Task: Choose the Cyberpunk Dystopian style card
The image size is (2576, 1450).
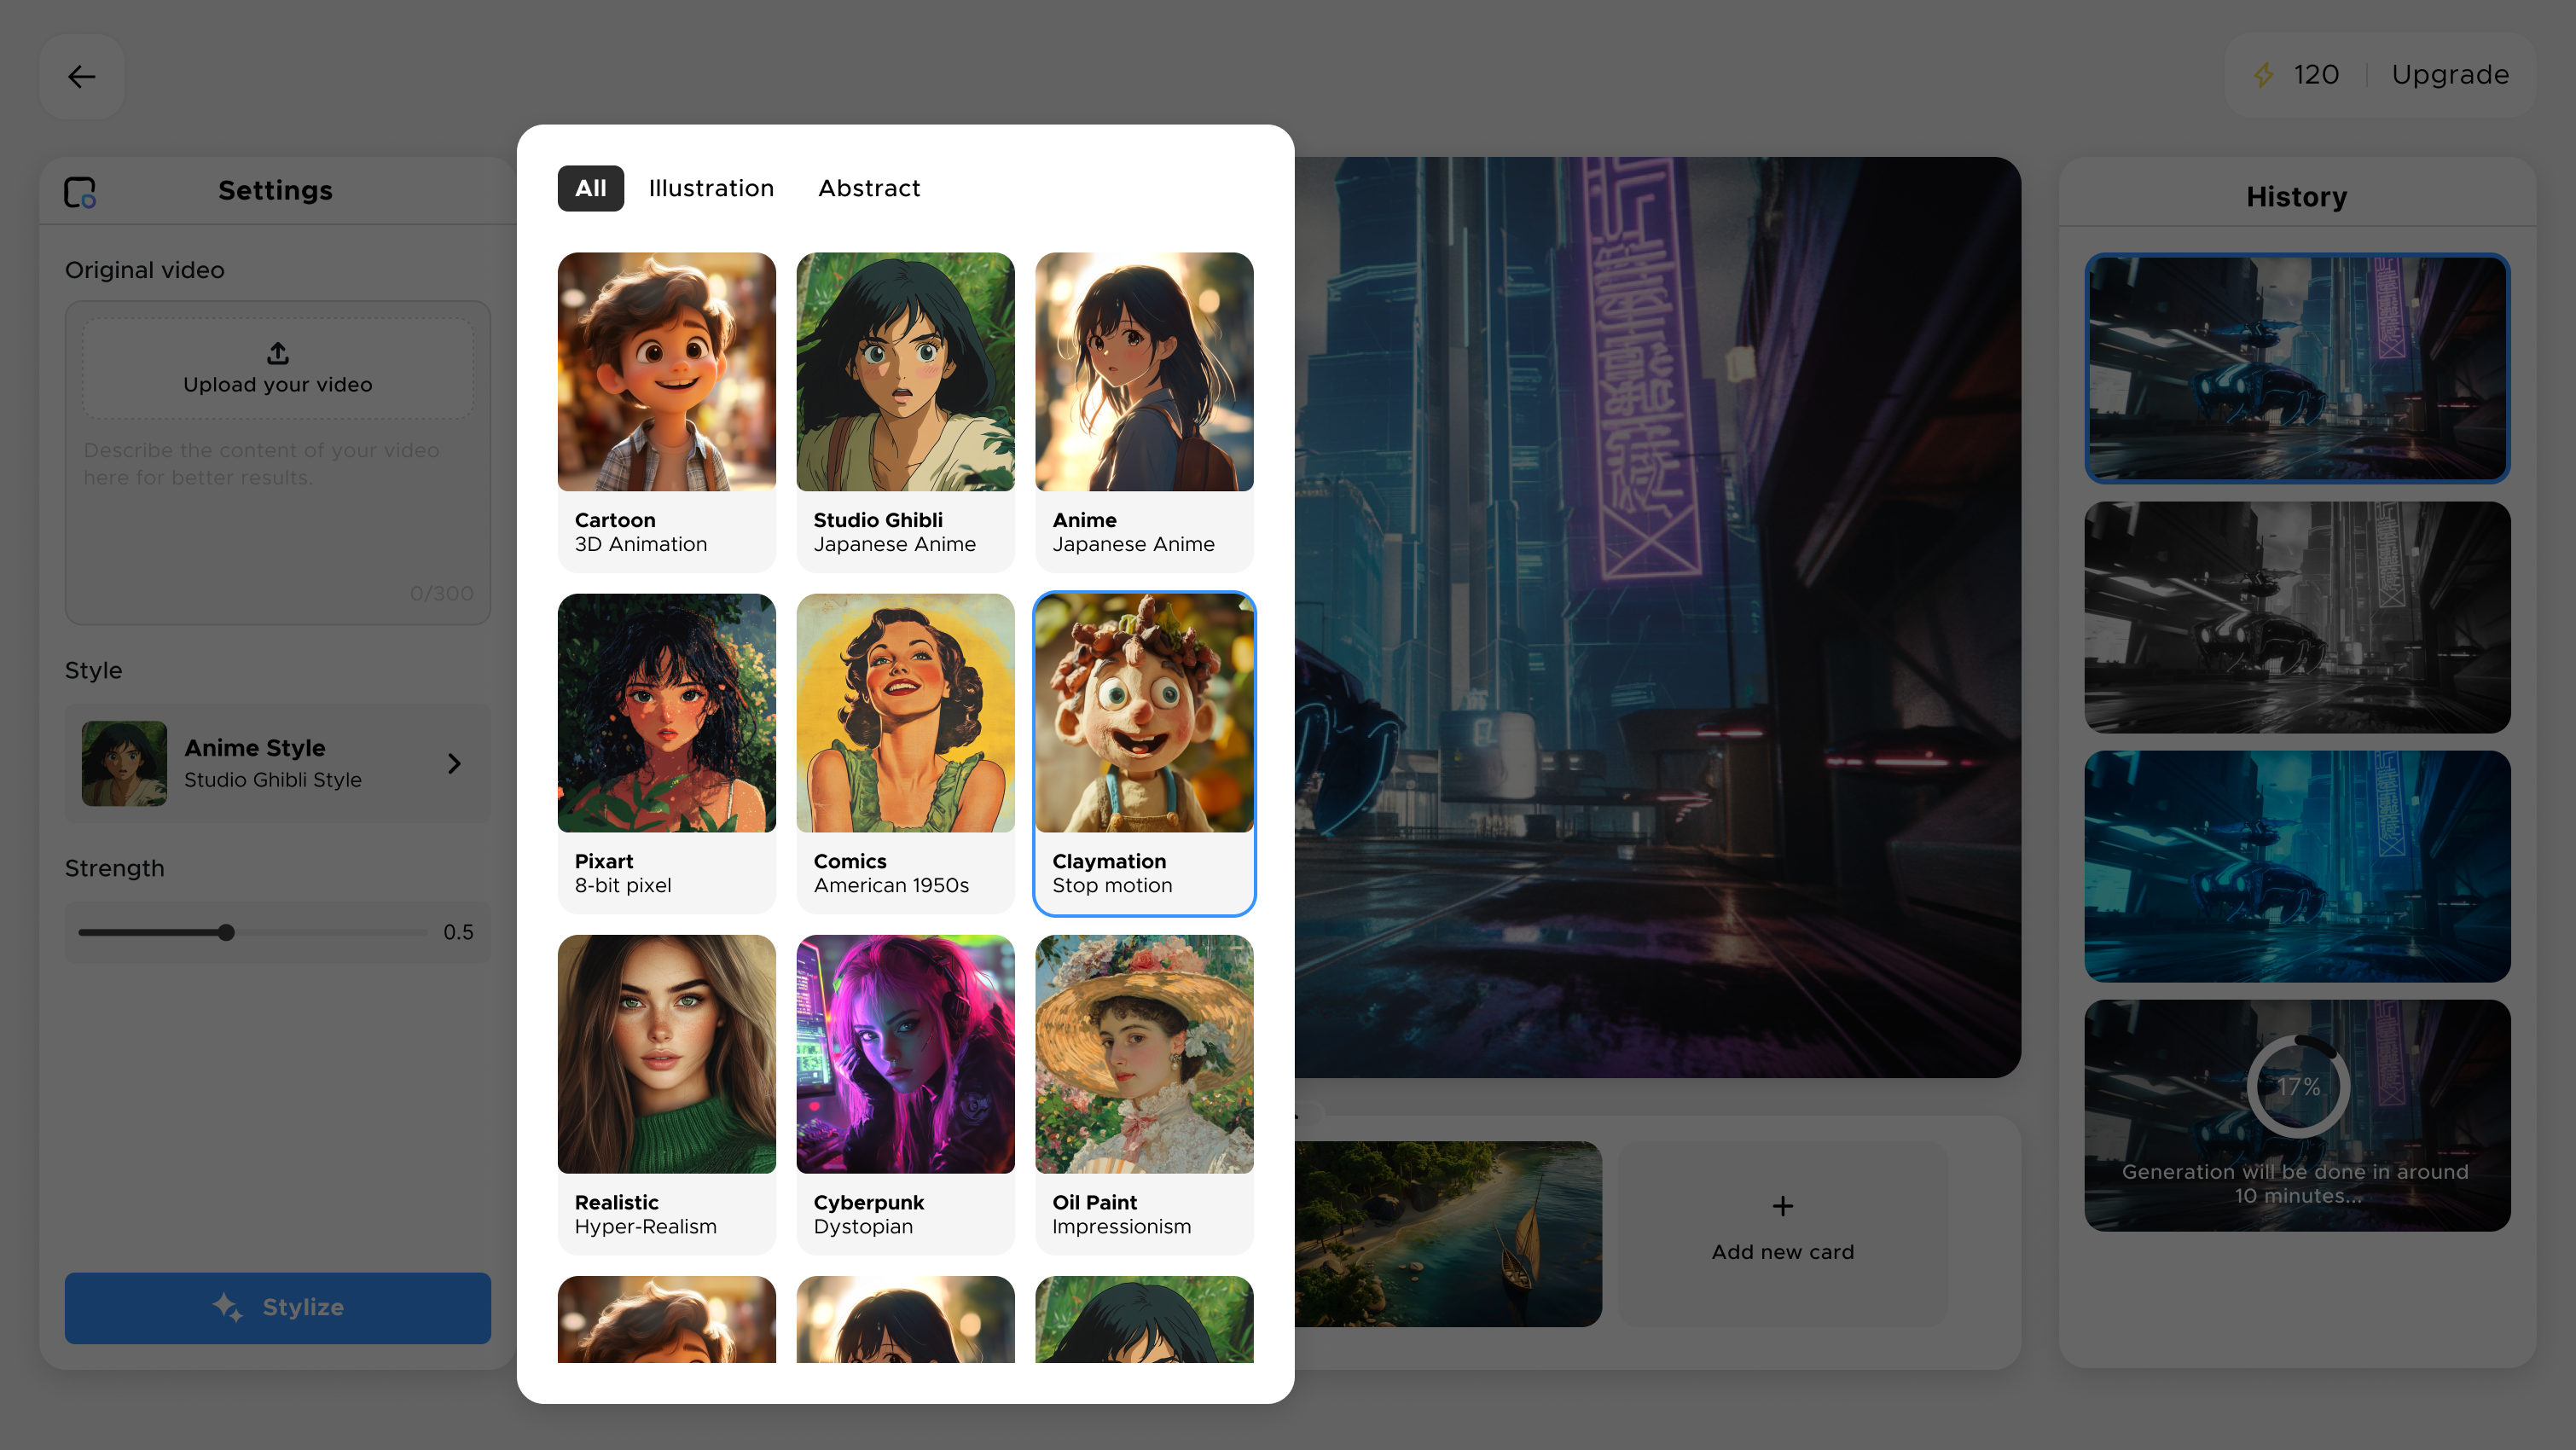Action: pyautogui.click(x=904, y=1094)
